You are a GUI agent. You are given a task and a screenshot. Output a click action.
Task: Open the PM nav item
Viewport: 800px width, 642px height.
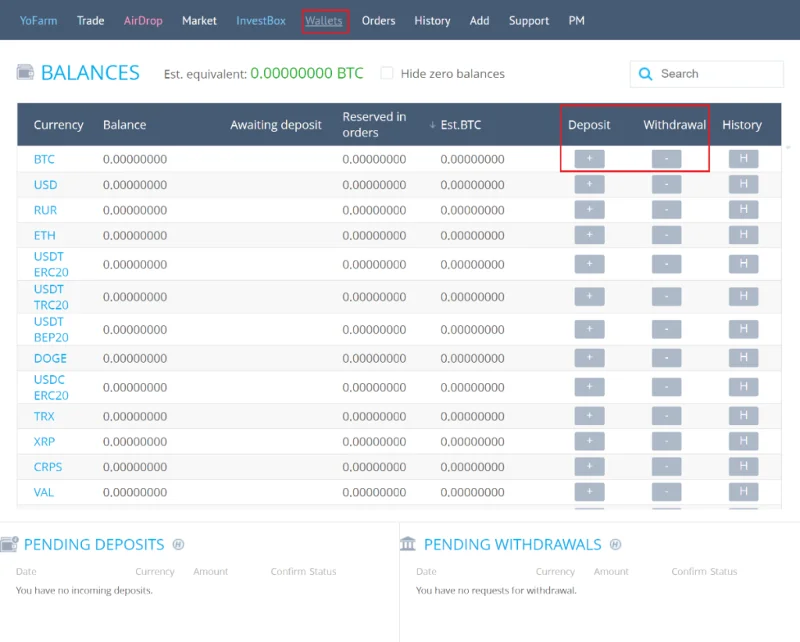coord(577,20)
